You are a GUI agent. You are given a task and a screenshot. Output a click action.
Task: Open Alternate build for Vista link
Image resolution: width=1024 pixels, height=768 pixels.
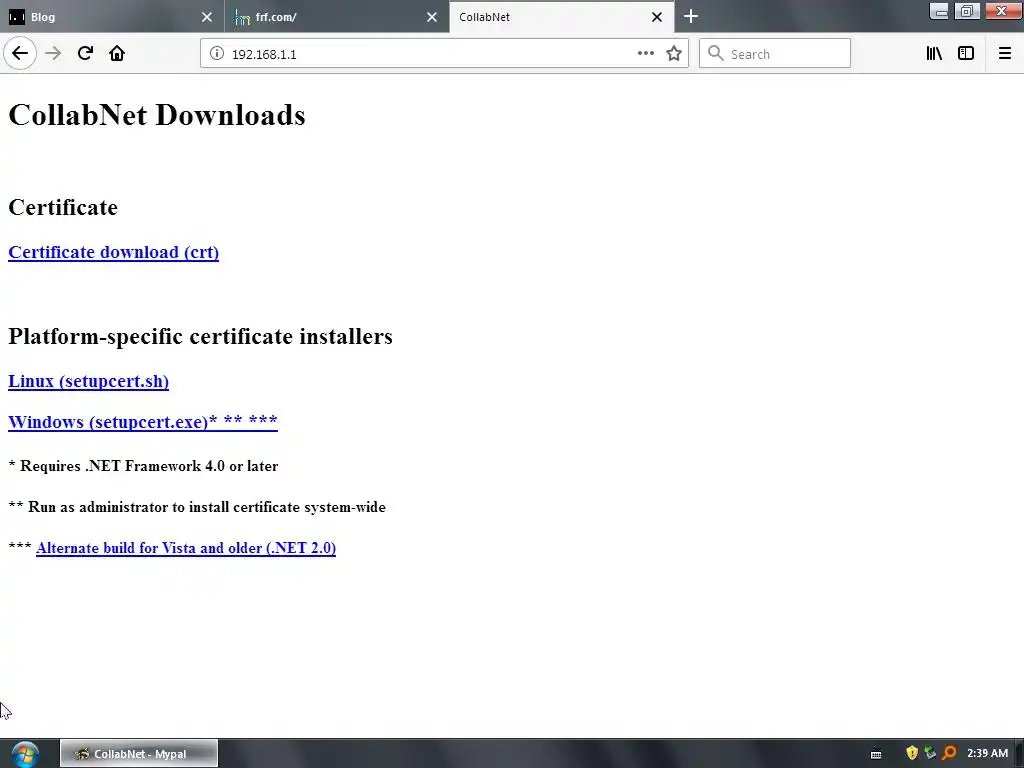[x=185, y=548]
